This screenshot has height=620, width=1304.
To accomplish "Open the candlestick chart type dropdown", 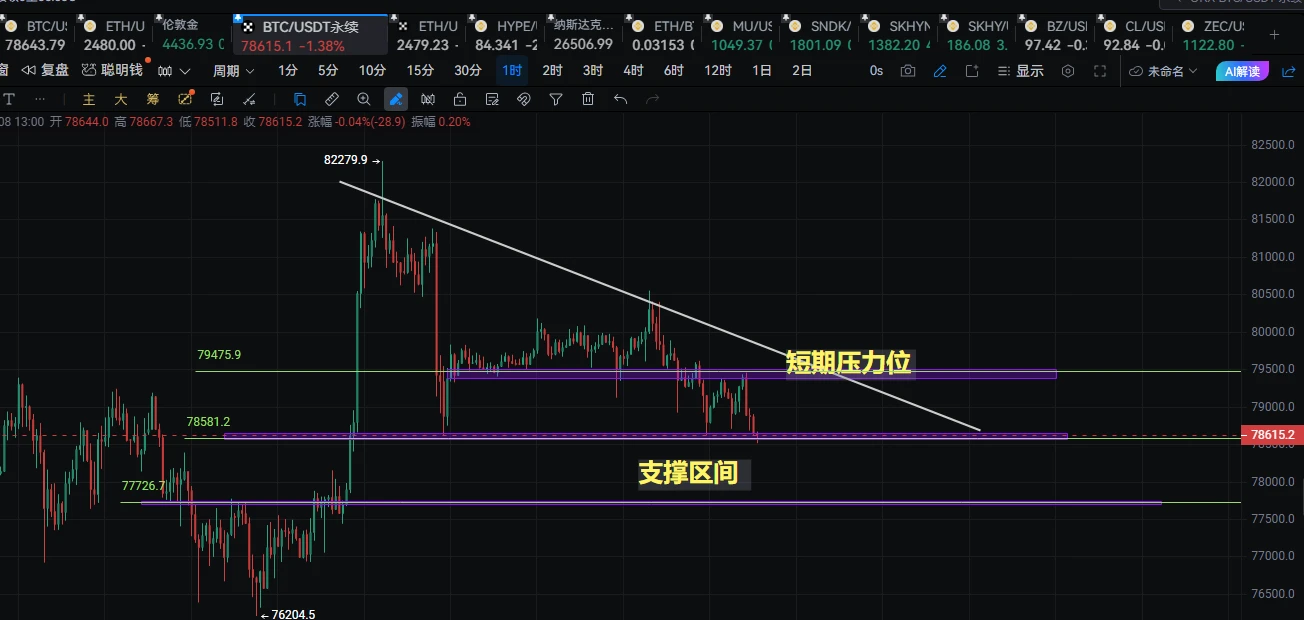I will click(173, 71).
